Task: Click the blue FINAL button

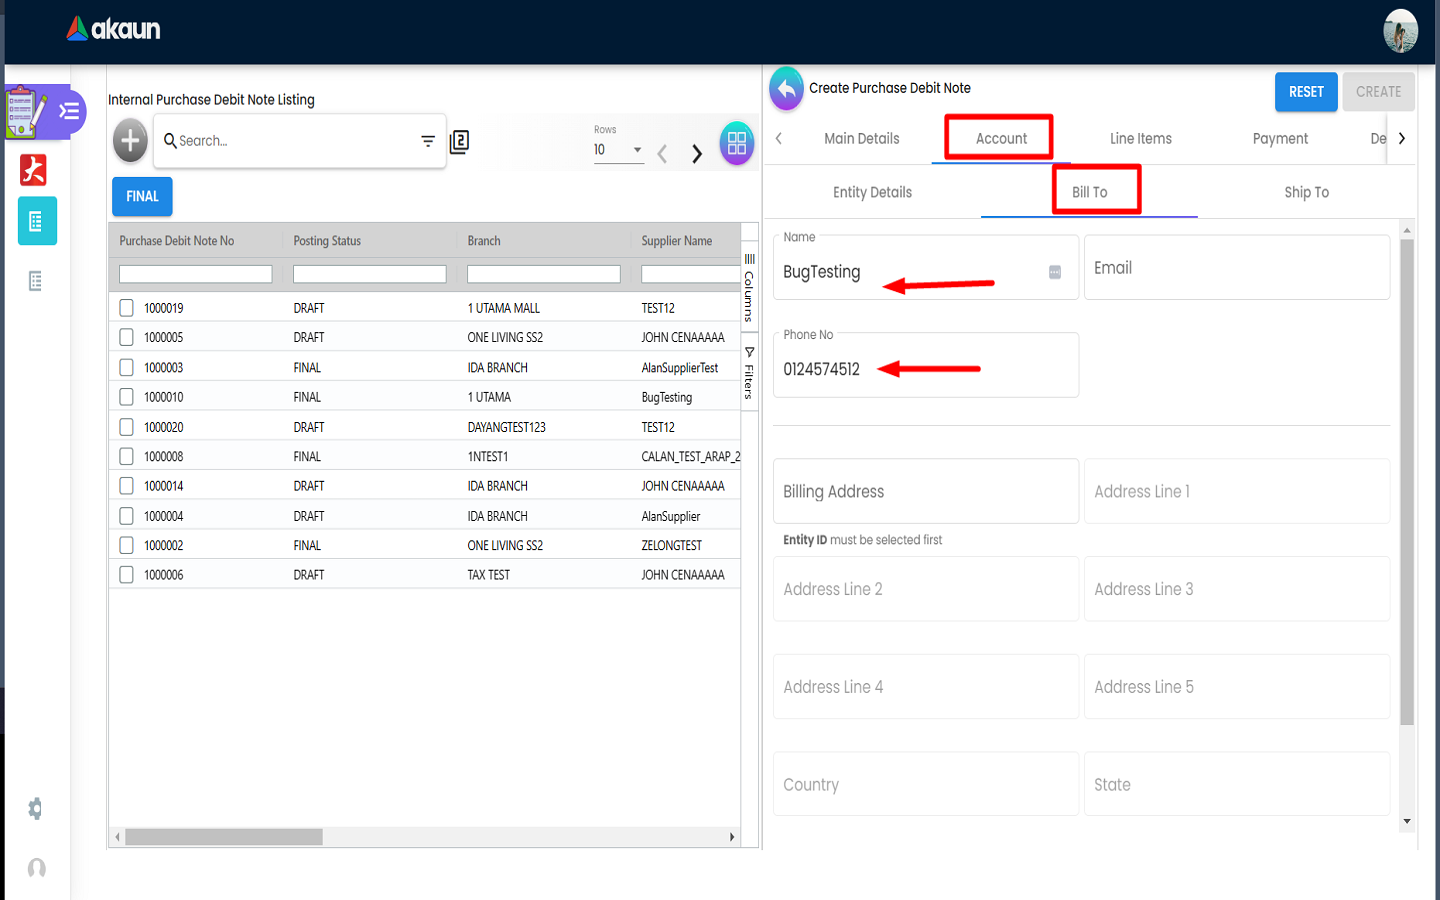Action: point(142,196)
